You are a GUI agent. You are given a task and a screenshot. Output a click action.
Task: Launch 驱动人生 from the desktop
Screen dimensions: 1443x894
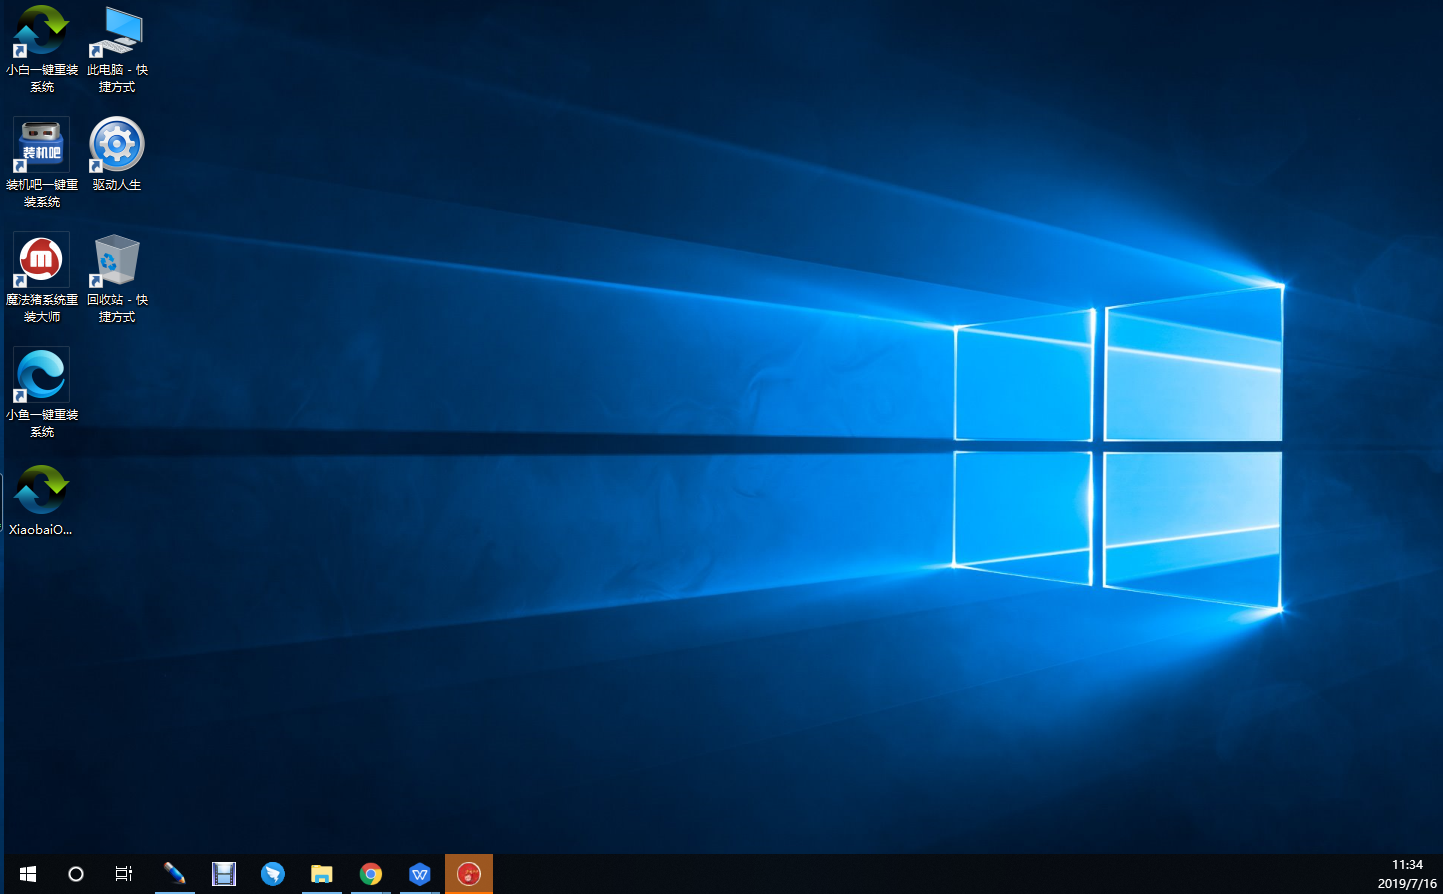116,145
